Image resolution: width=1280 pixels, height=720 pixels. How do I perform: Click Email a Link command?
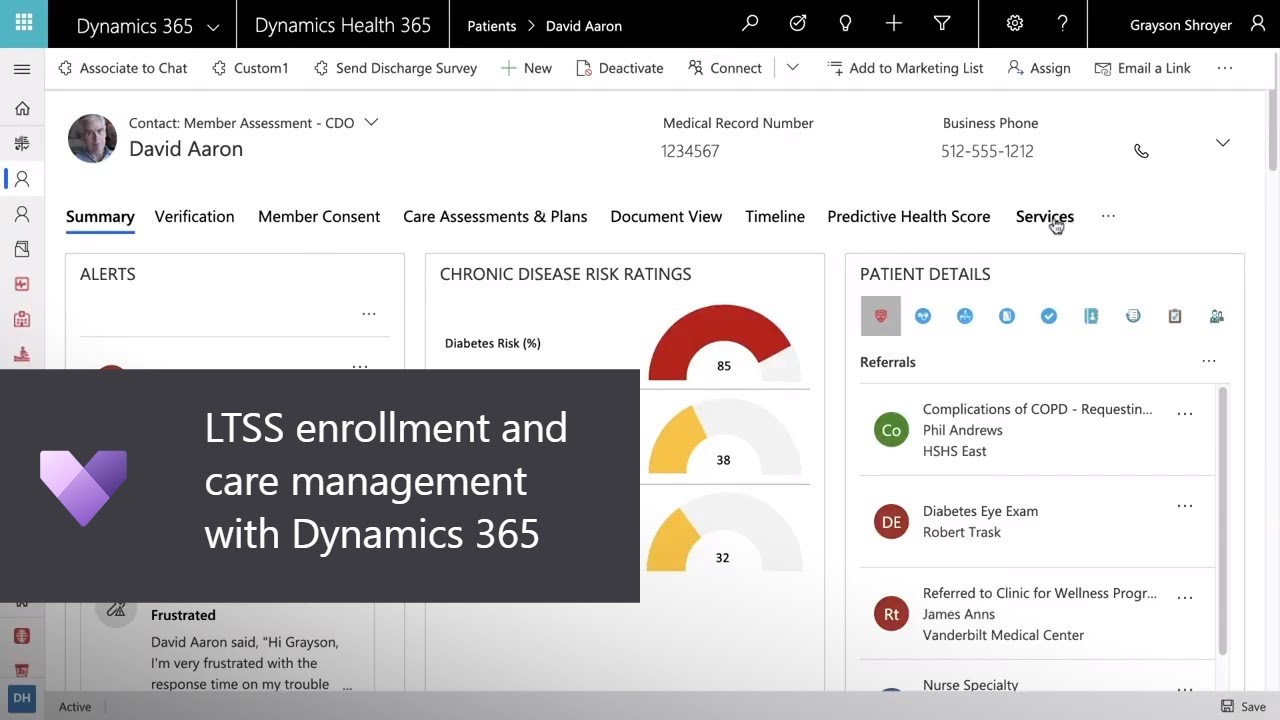click(x=1143, y=68)
